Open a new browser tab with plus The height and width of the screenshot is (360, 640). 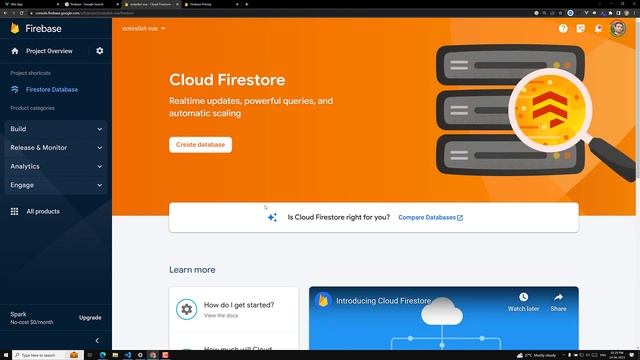pyautogui.click(x=247, y=4)
